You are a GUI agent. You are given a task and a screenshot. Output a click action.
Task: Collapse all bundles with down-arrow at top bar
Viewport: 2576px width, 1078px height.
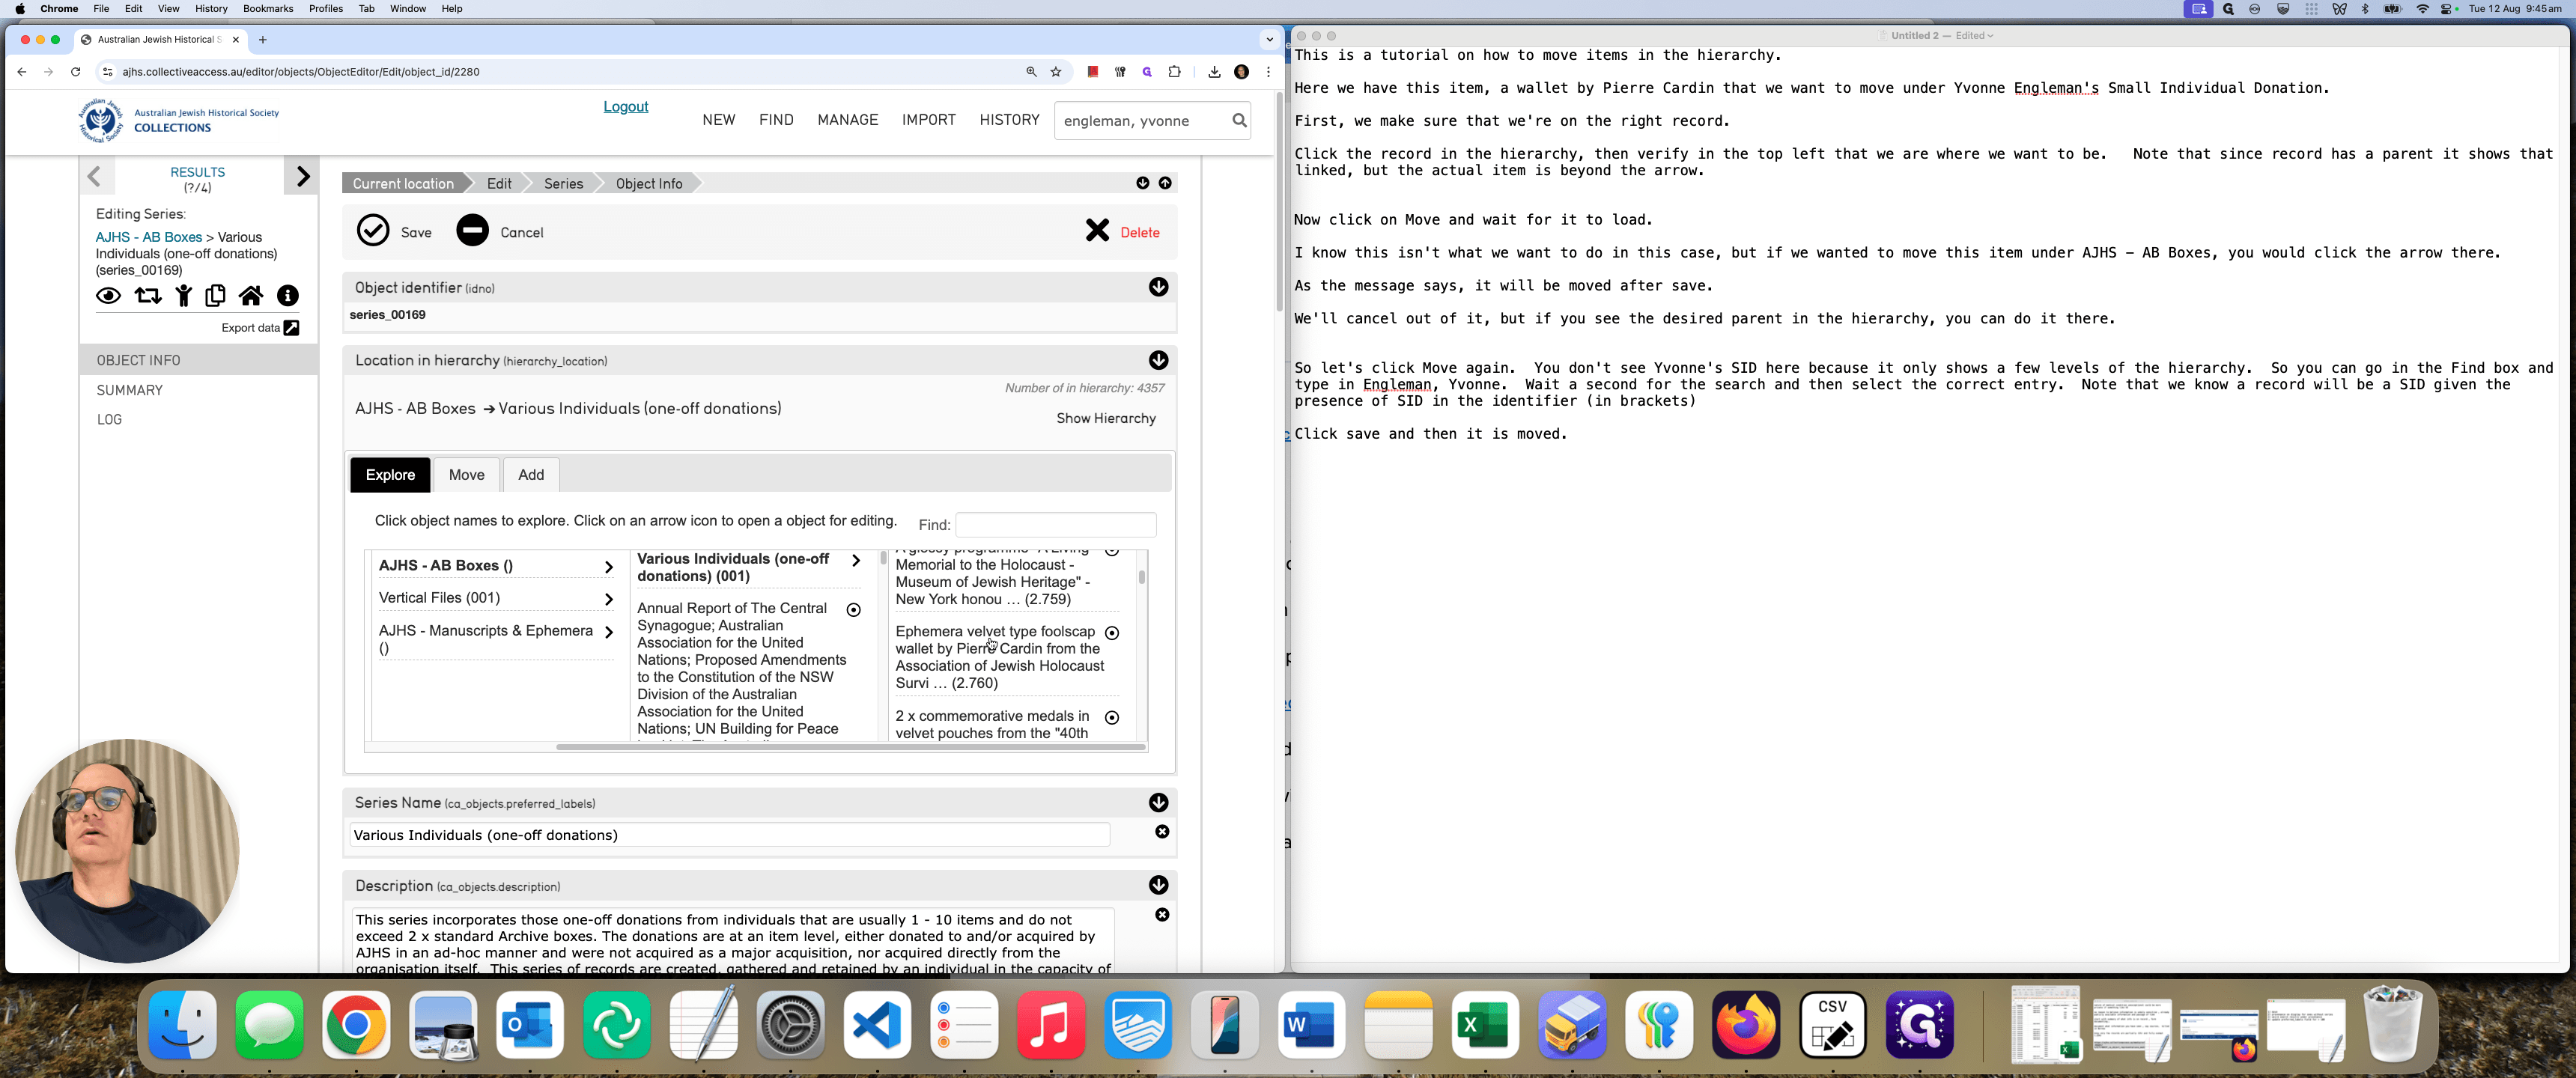tap(1142, 183)
